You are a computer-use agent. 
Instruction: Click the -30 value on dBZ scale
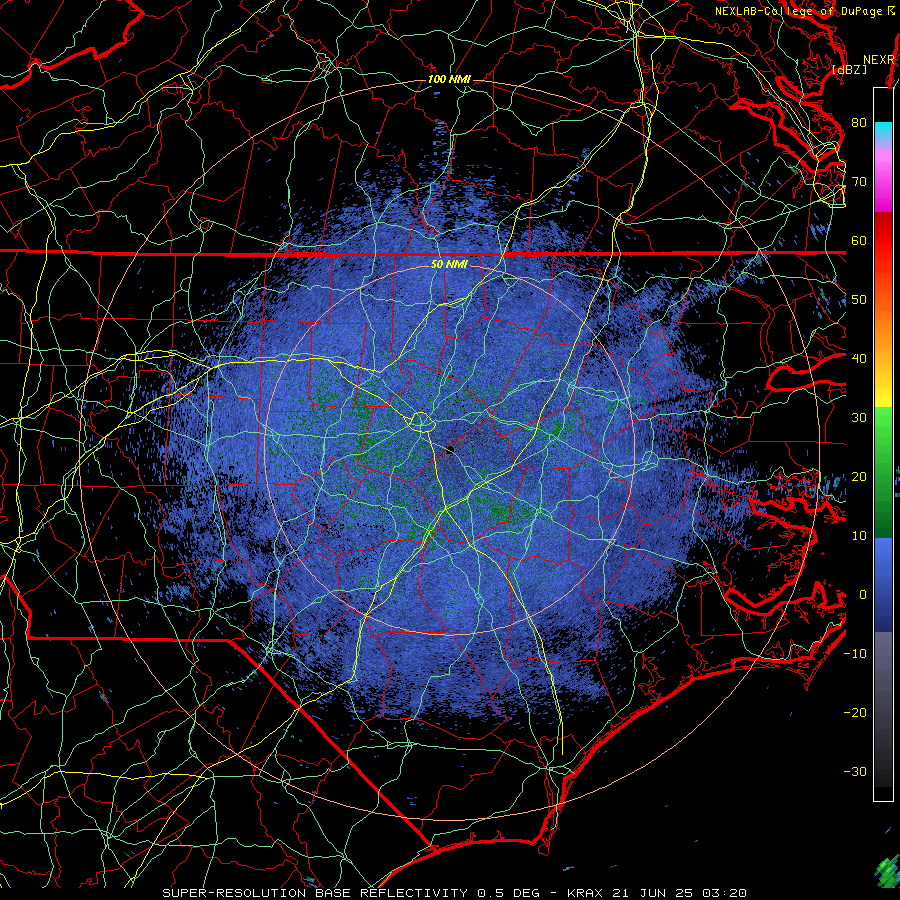855,772
